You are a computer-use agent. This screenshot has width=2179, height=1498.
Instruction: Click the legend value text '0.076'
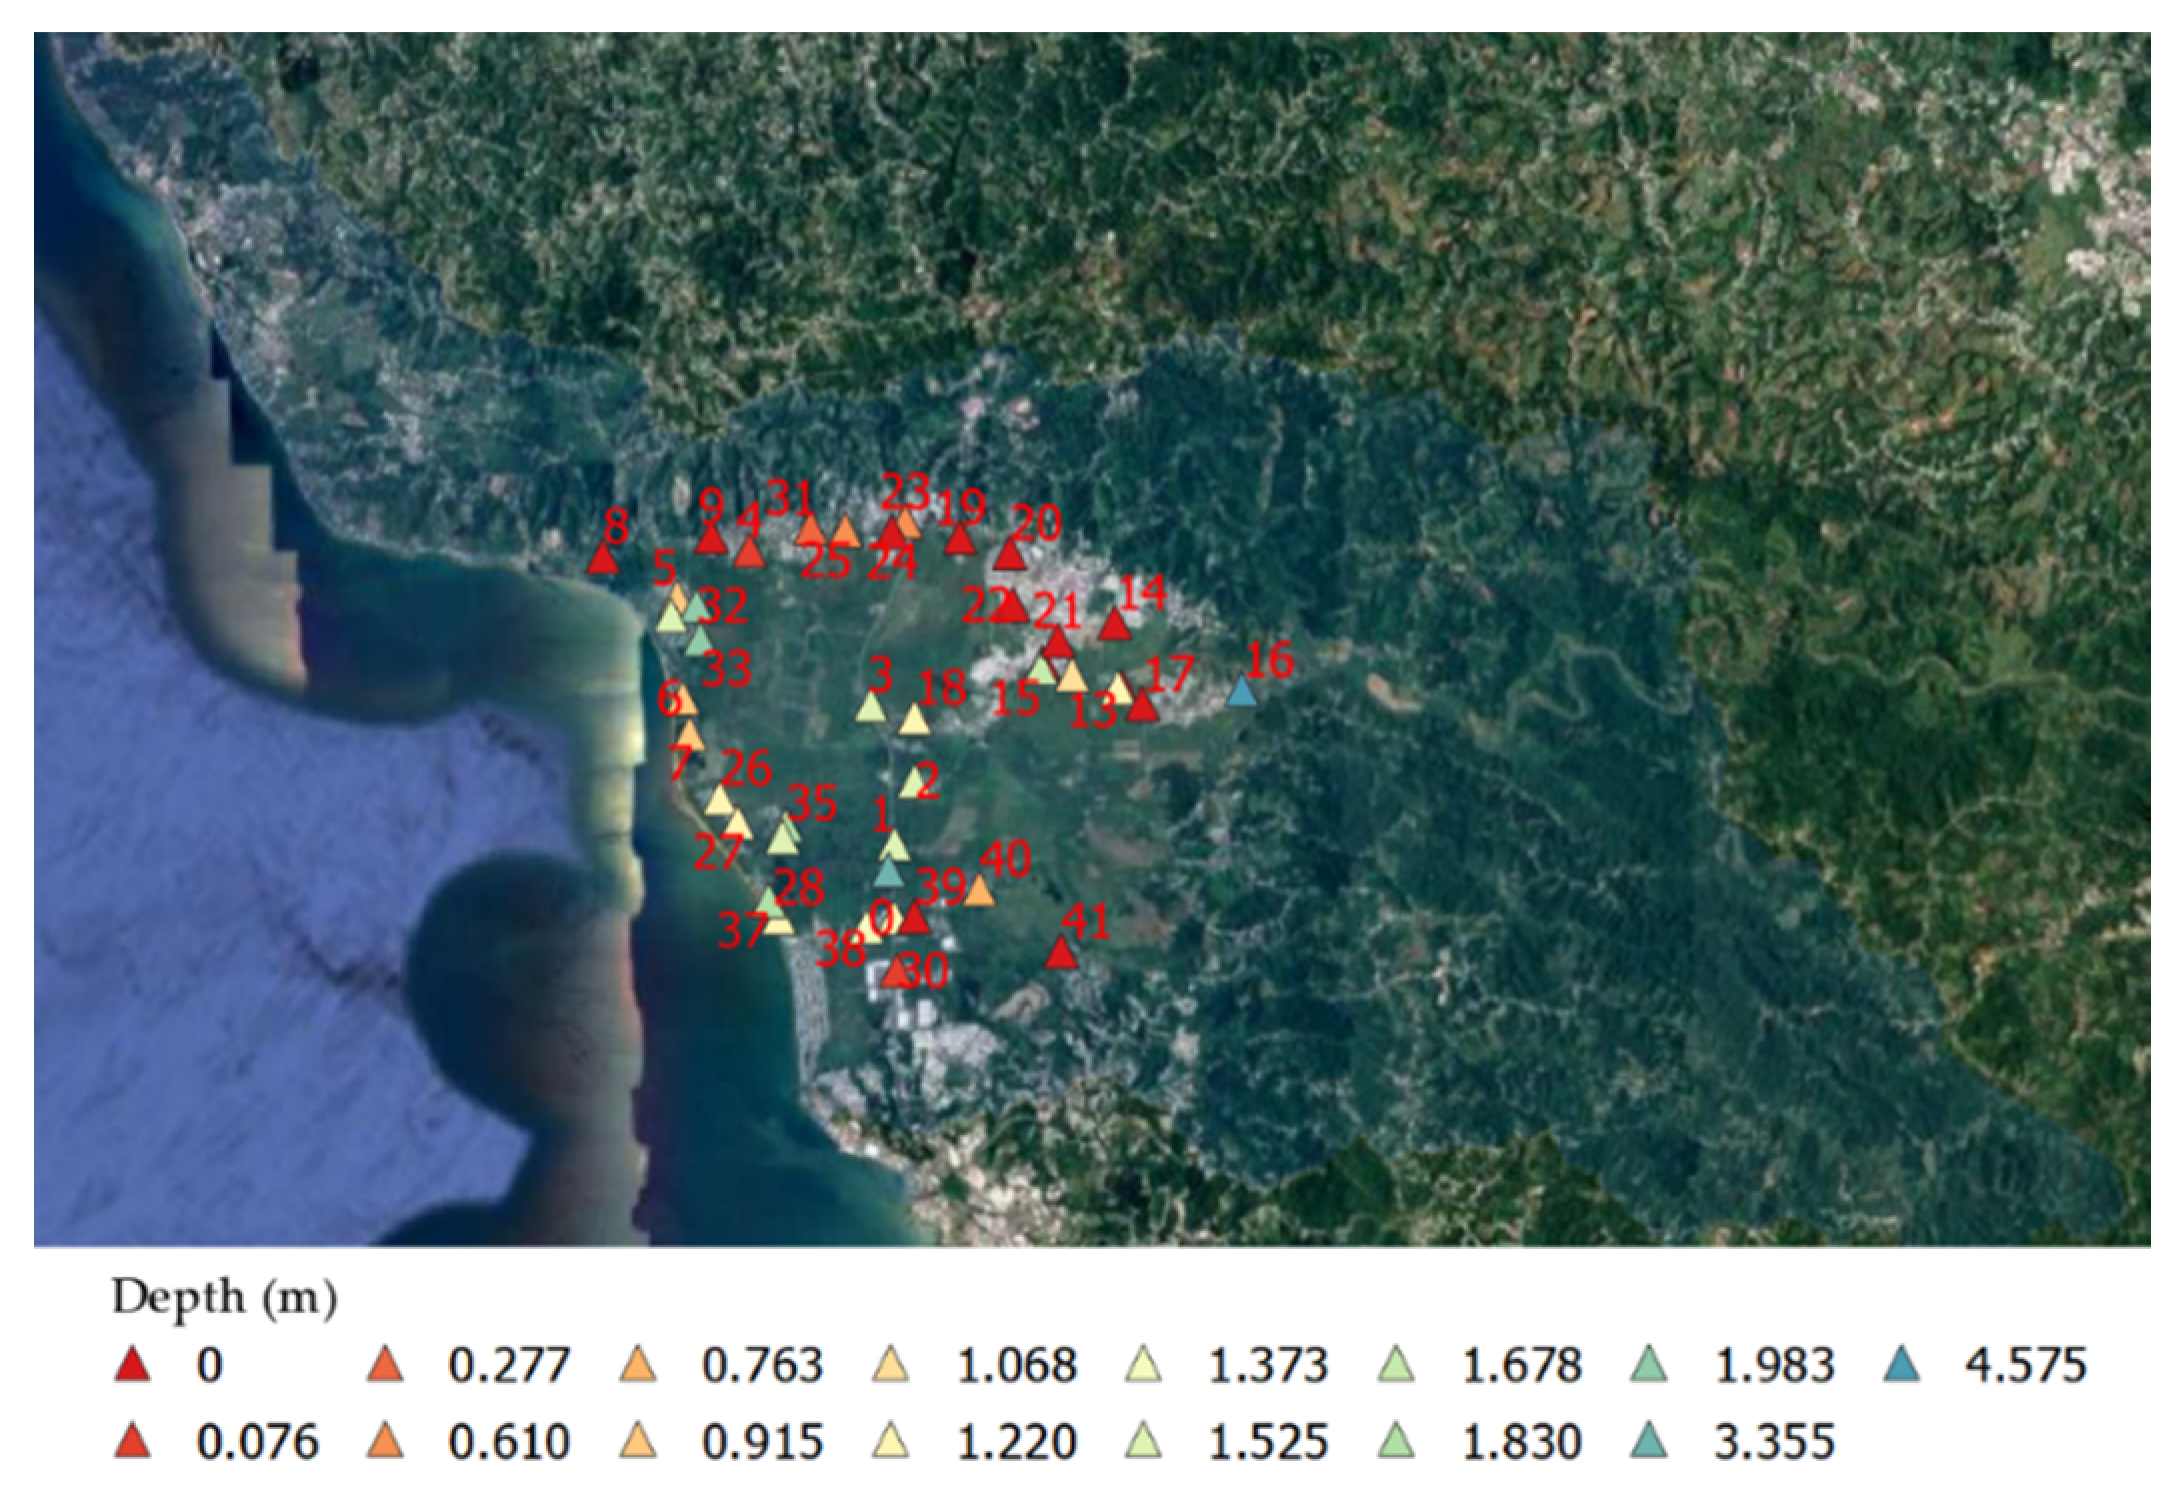point(257,1442)
